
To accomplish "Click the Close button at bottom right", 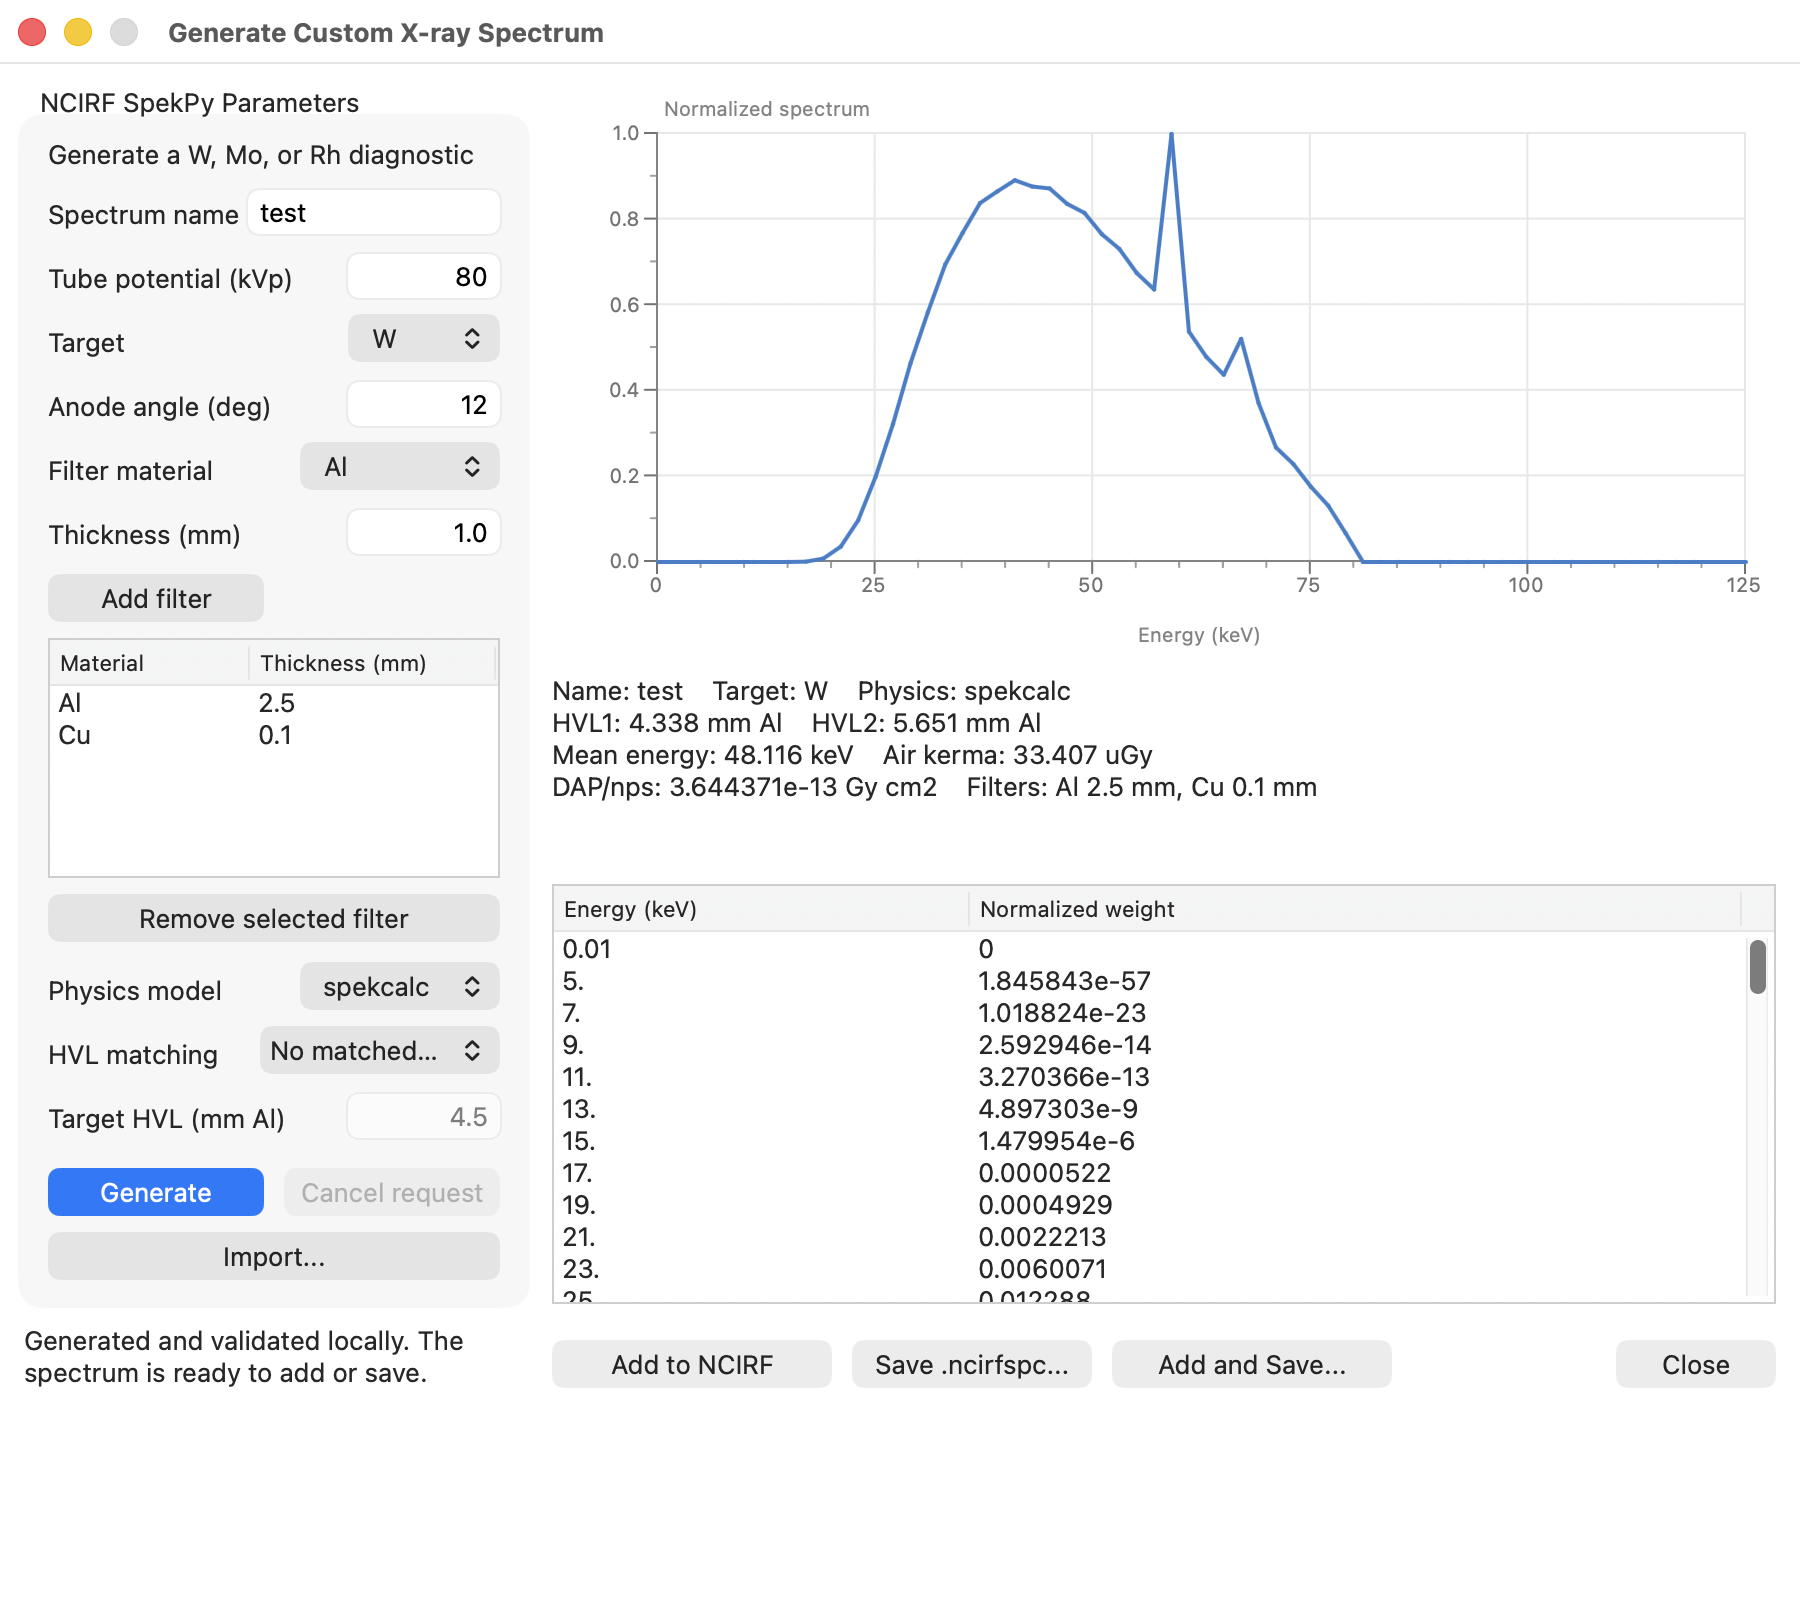I will 1696,1365.
